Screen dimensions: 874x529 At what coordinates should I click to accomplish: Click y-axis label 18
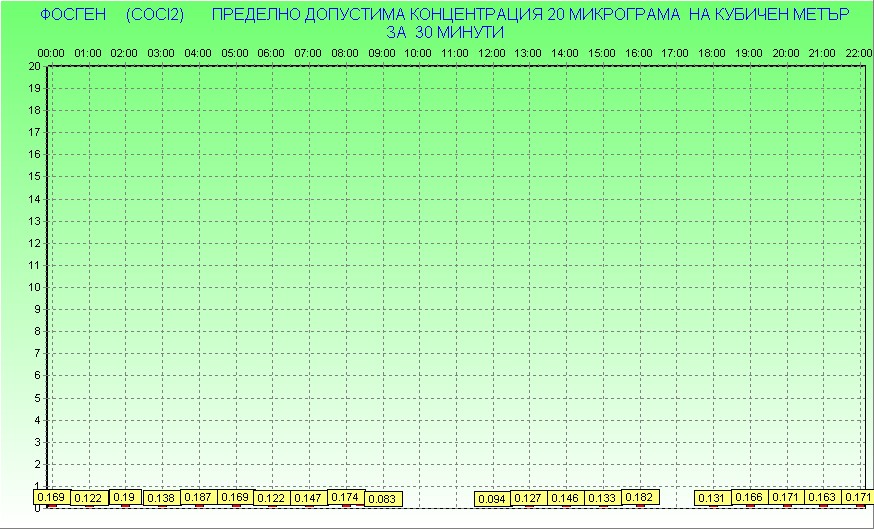point(34,110)
